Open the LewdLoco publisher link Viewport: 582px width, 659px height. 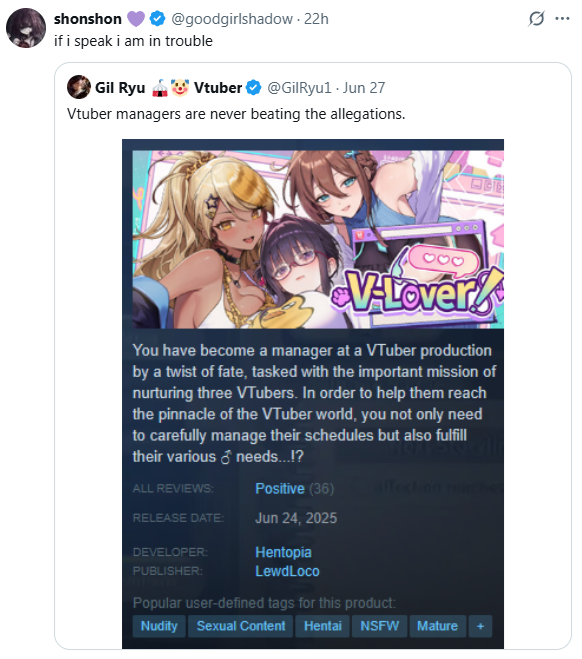287,571
